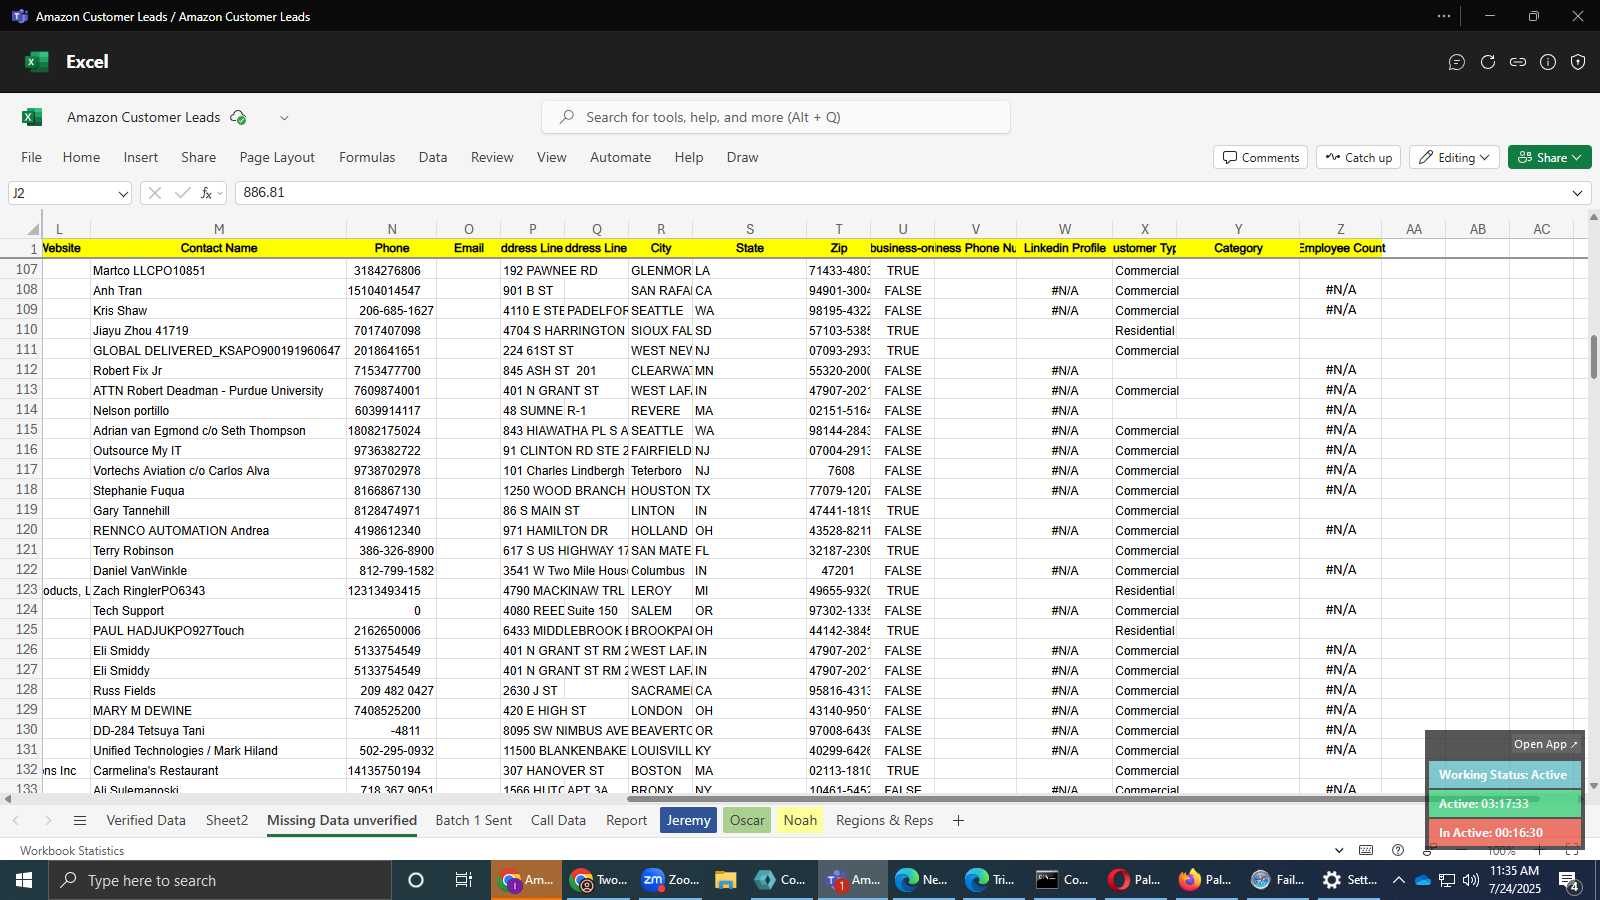The image size is (1600, 900).
Task: Click the shield icon in the header
Action: click(1578, 62)
